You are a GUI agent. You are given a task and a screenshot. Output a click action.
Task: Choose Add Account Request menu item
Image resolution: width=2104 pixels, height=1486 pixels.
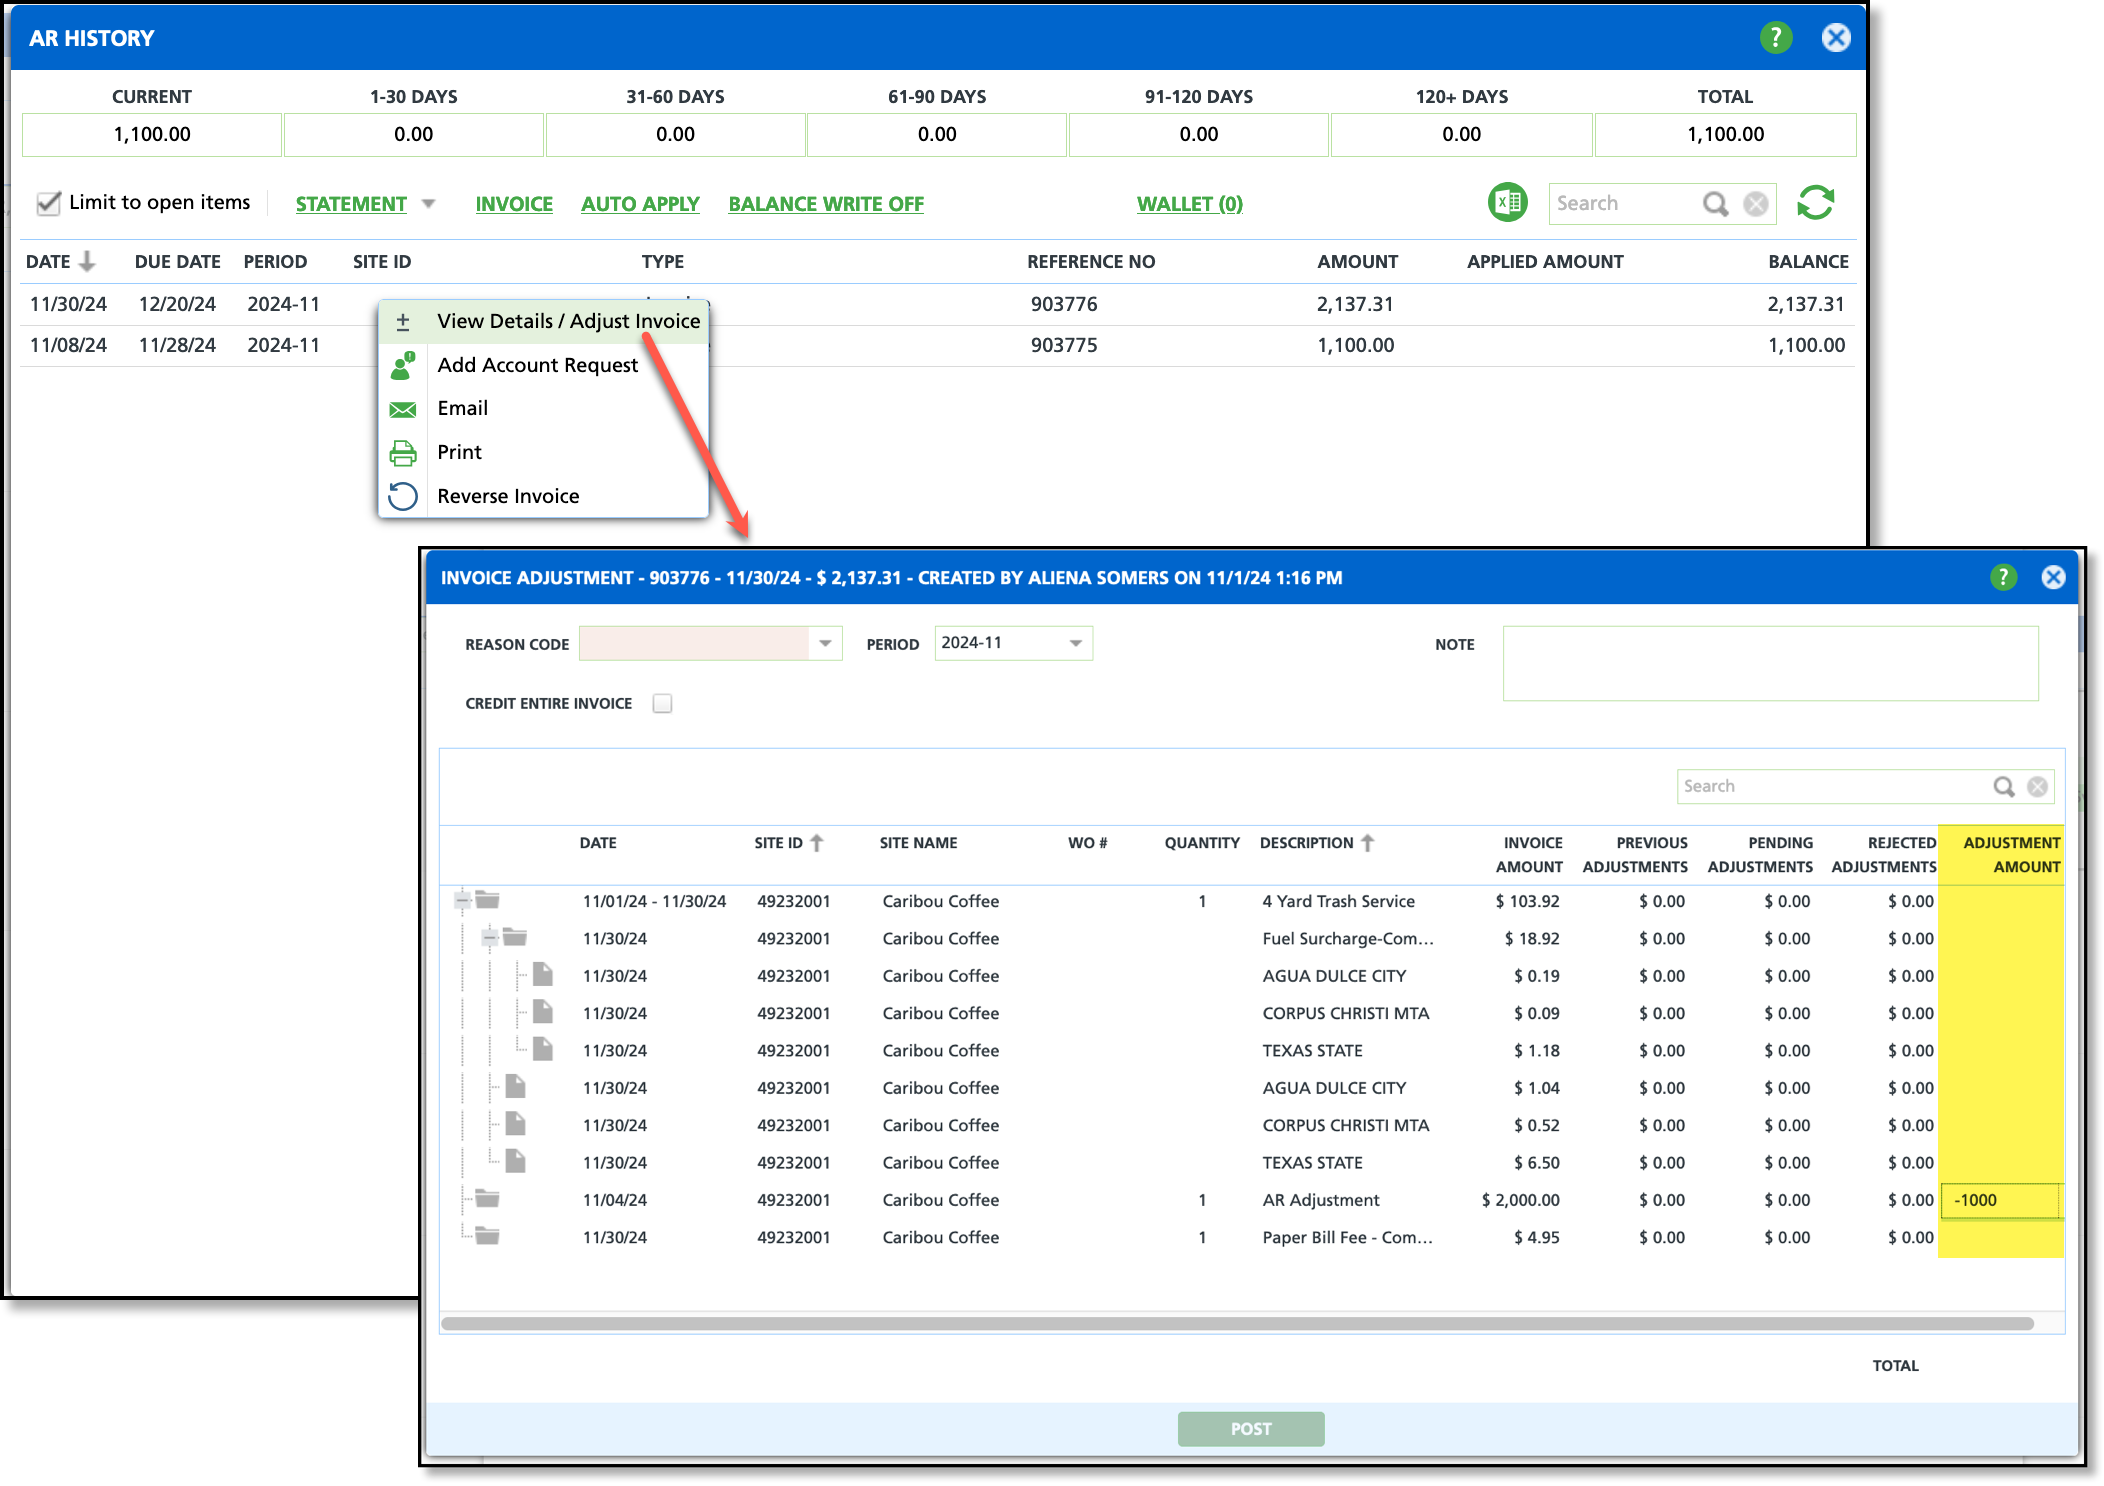click(537, 365)
